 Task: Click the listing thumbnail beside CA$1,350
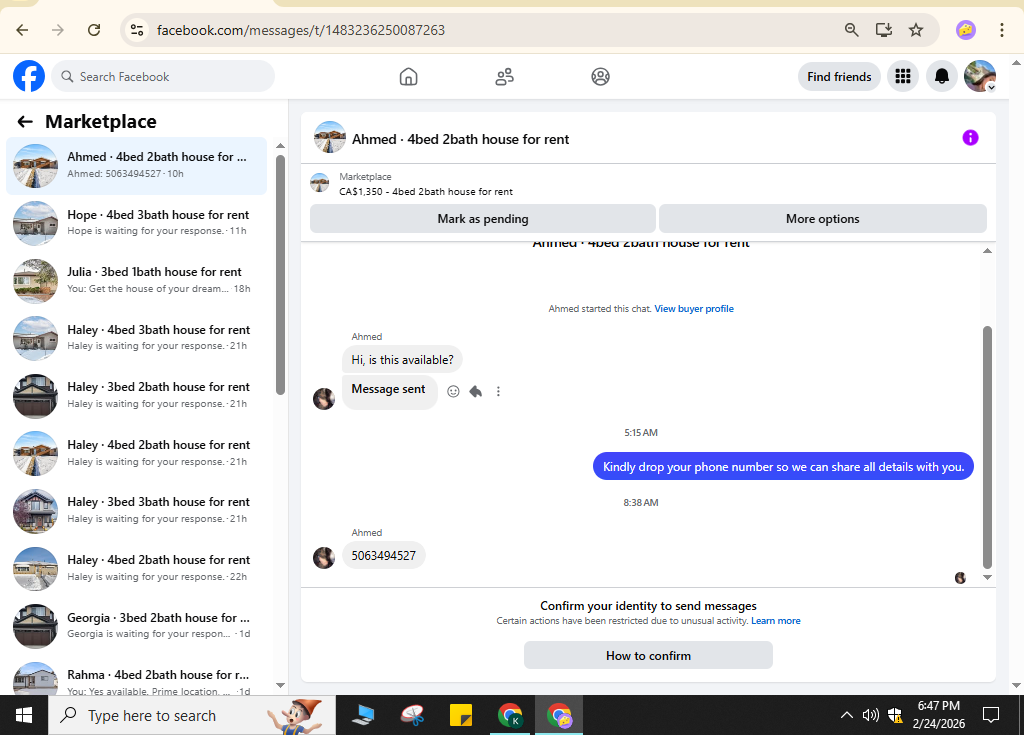[319, 183]
